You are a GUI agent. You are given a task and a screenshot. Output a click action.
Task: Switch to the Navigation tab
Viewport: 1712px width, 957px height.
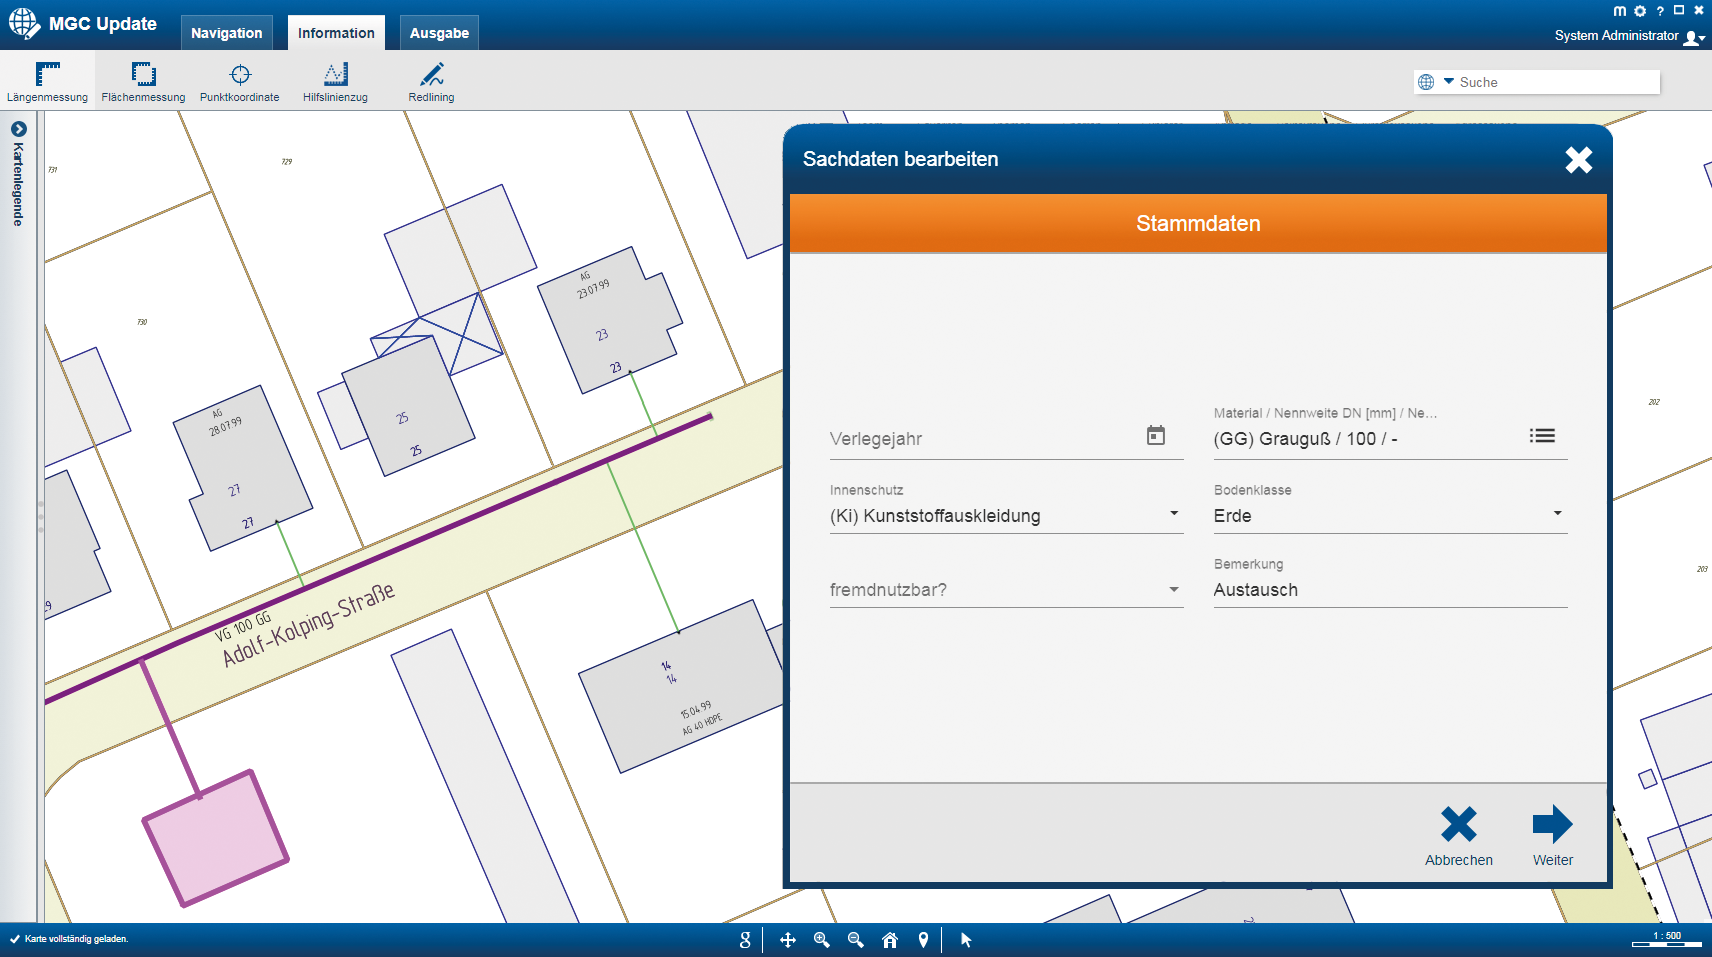pos(227,33)
